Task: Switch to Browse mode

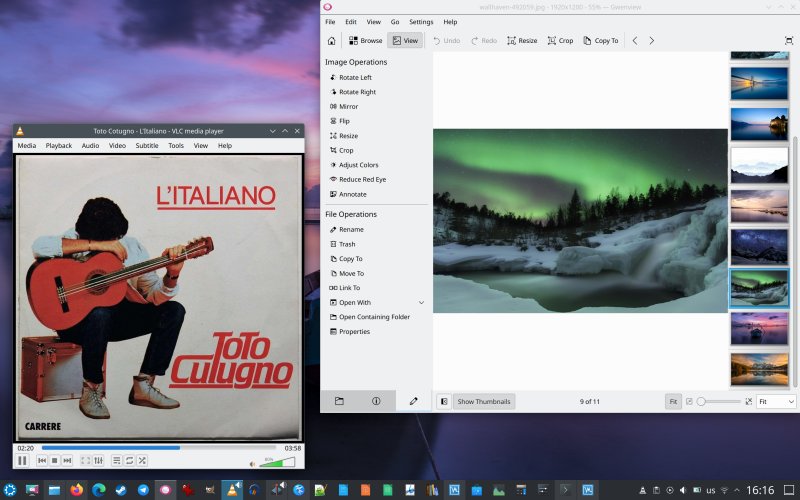Action: (365, 41)
